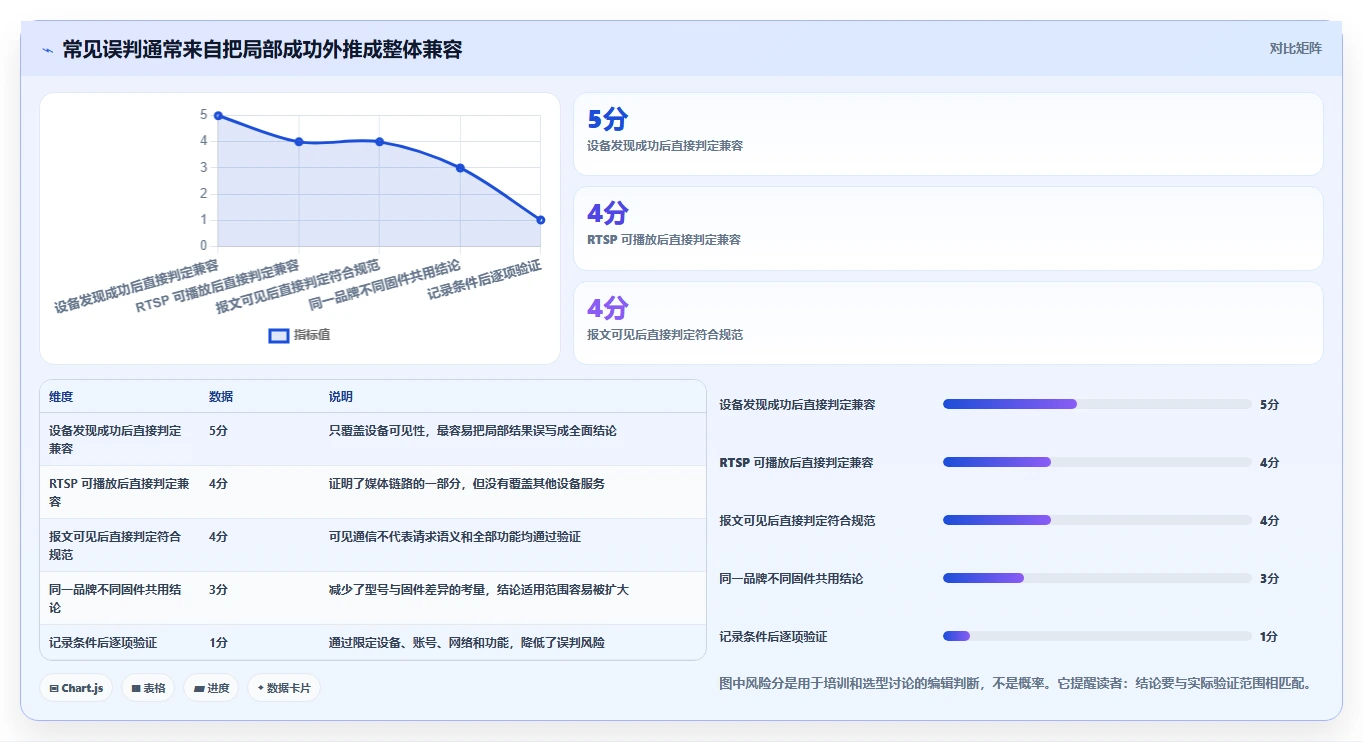Click y-axis label 3 on chart
The width and height of the screenshot is (1363, 742).
pyautogui.click(x=203, y=168)
